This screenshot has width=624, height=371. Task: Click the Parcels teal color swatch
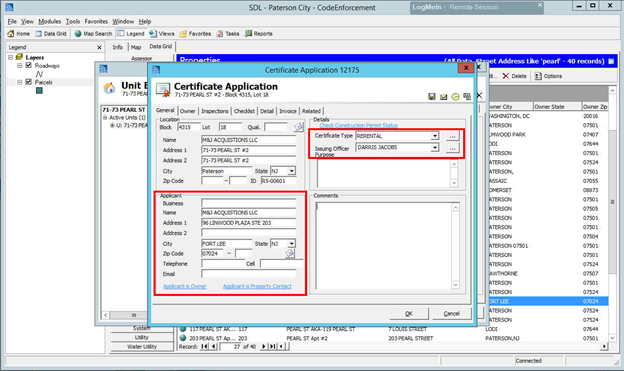click(39, 90)
